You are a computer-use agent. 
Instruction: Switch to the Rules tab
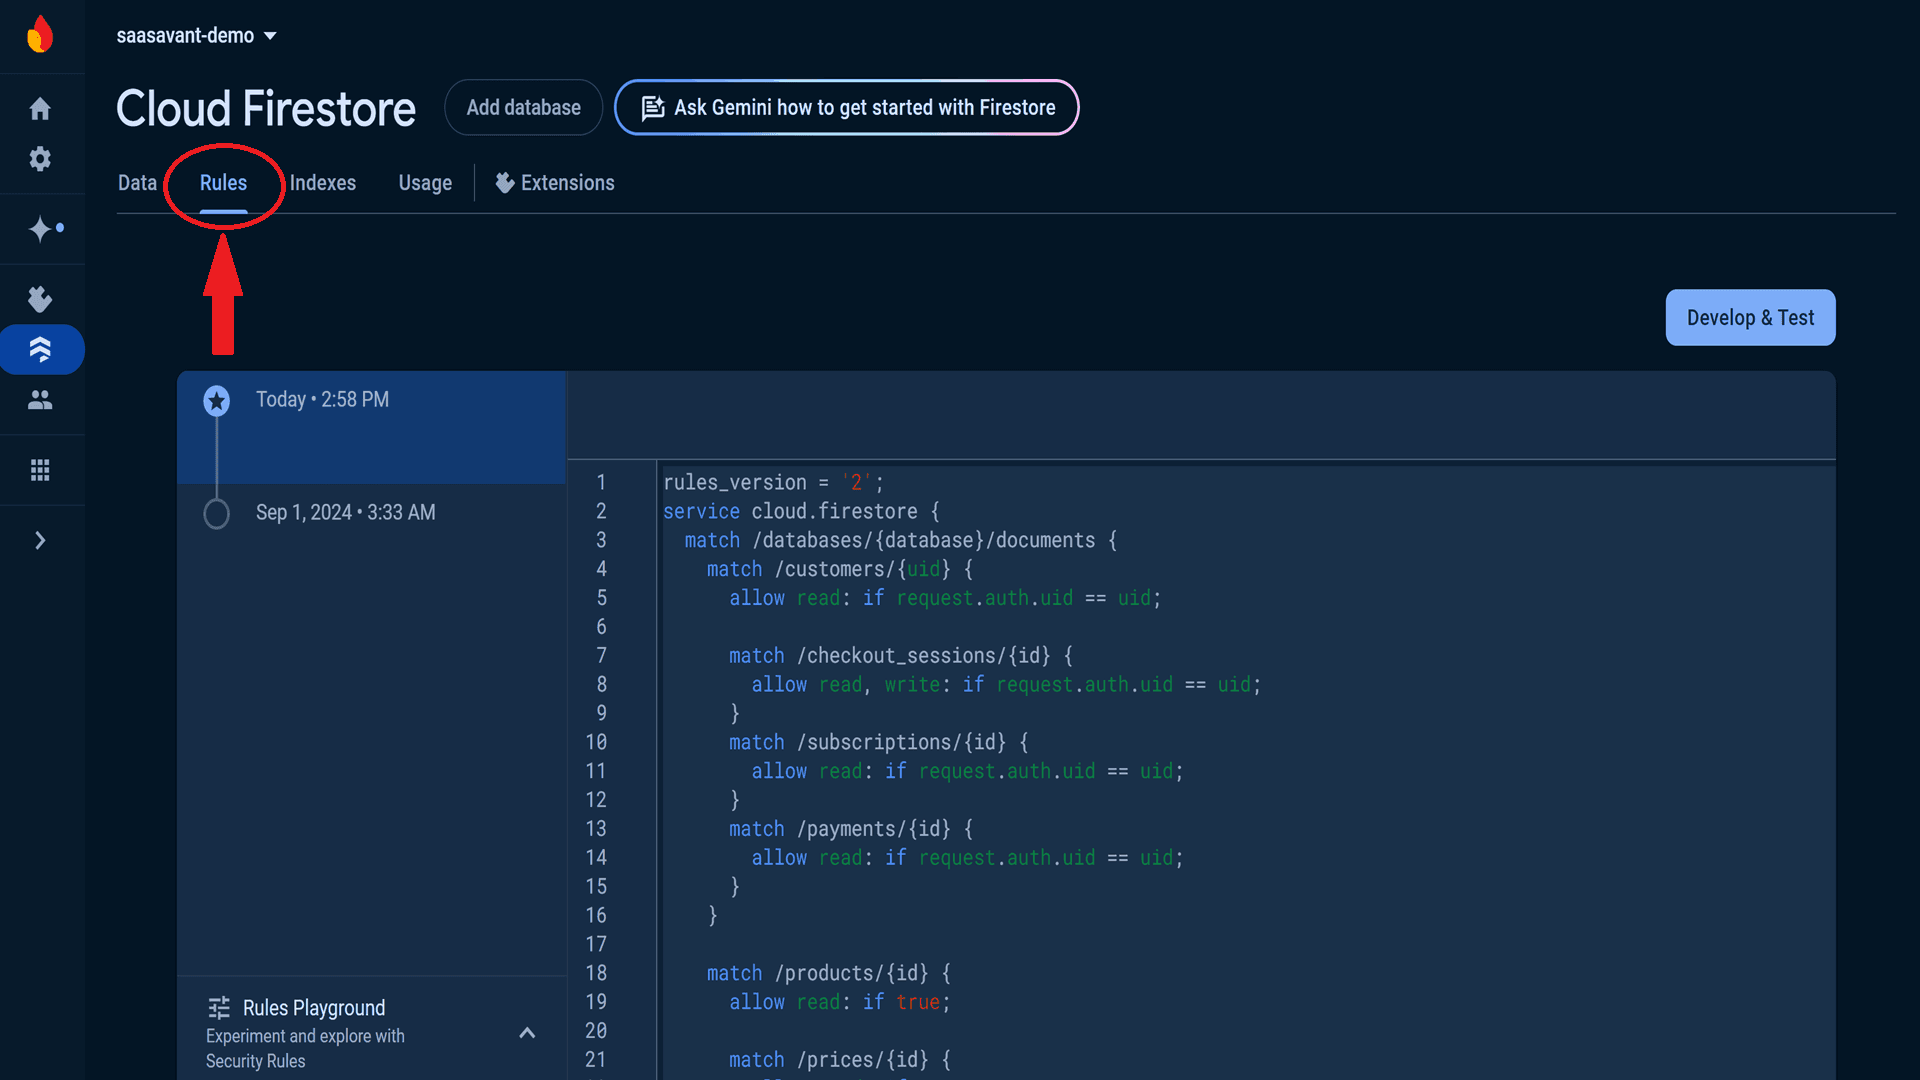223,183
